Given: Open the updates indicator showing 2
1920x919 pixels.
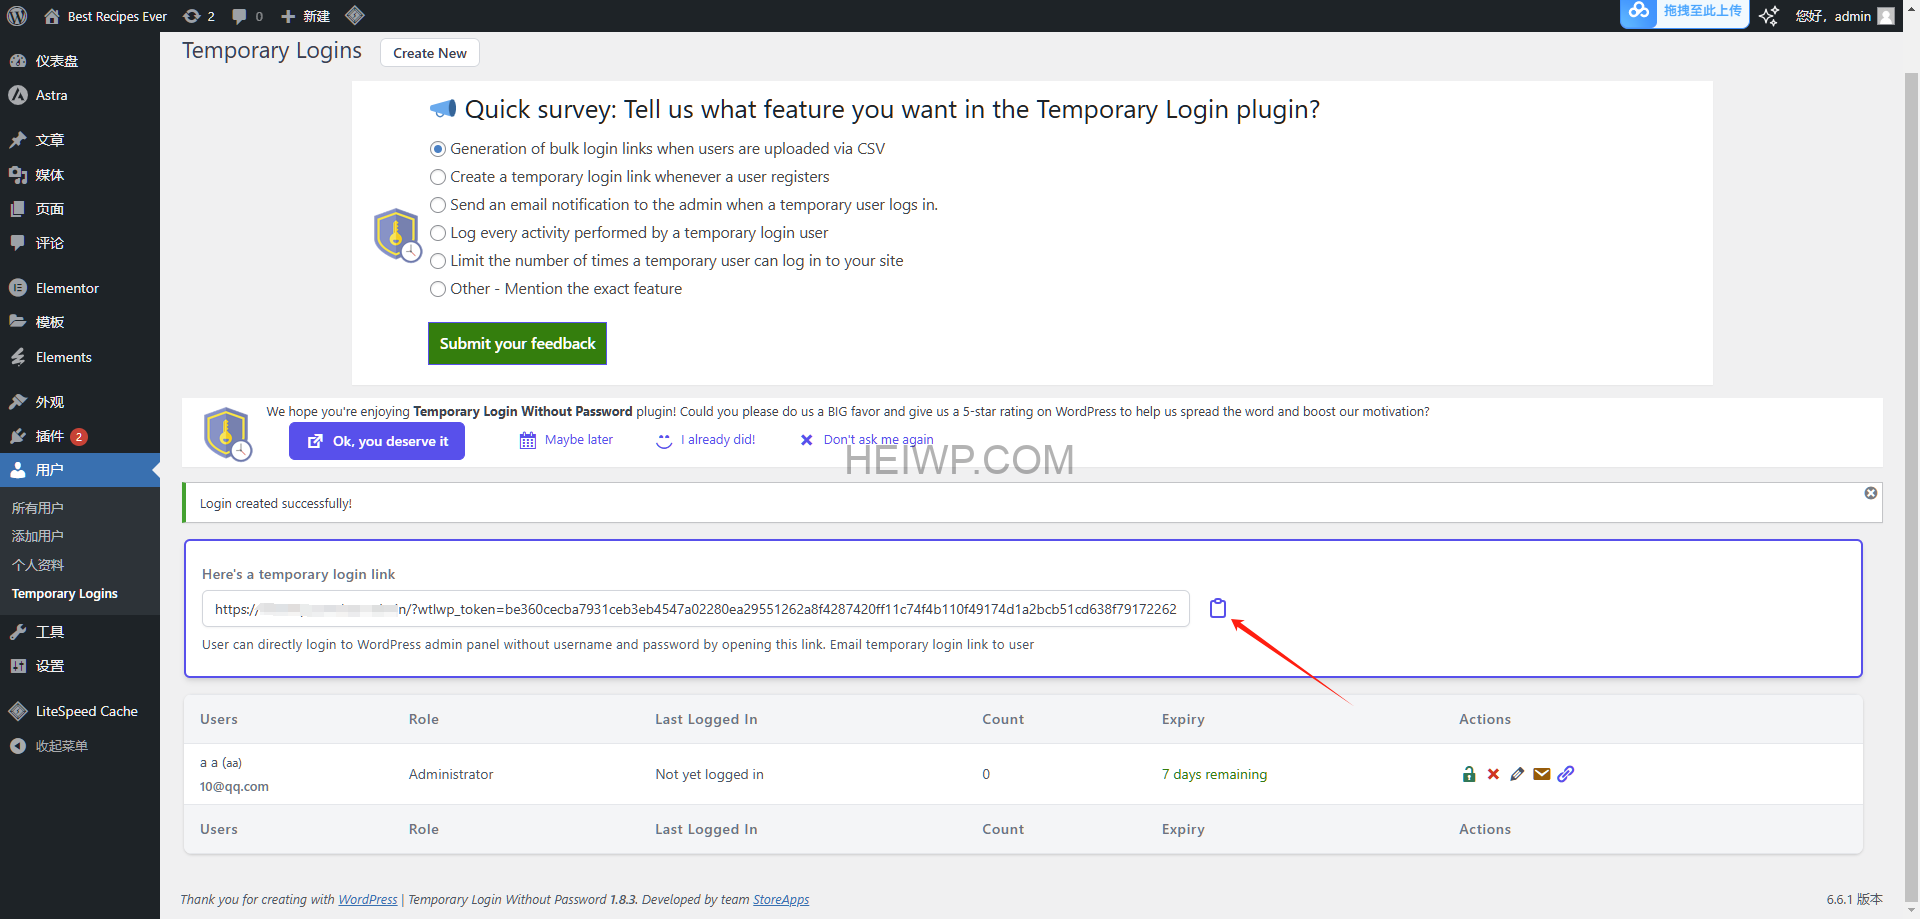Looking at the screenshot, I should click(x=199, y=16).
